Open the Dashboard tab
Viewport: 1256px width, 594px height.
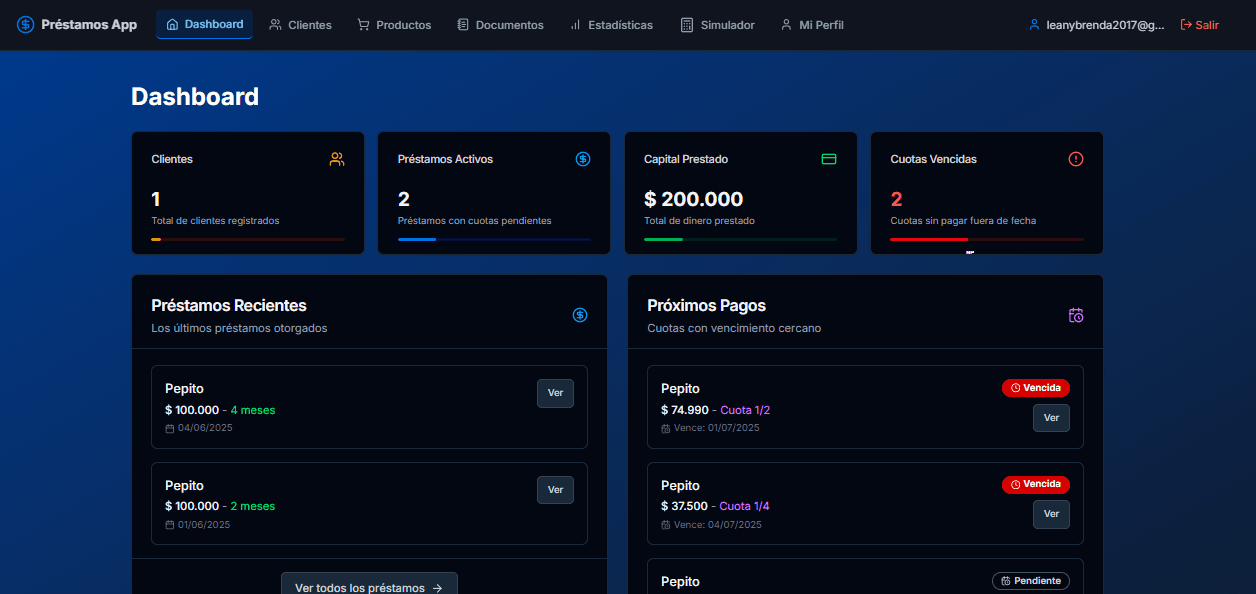pos(204,25)
